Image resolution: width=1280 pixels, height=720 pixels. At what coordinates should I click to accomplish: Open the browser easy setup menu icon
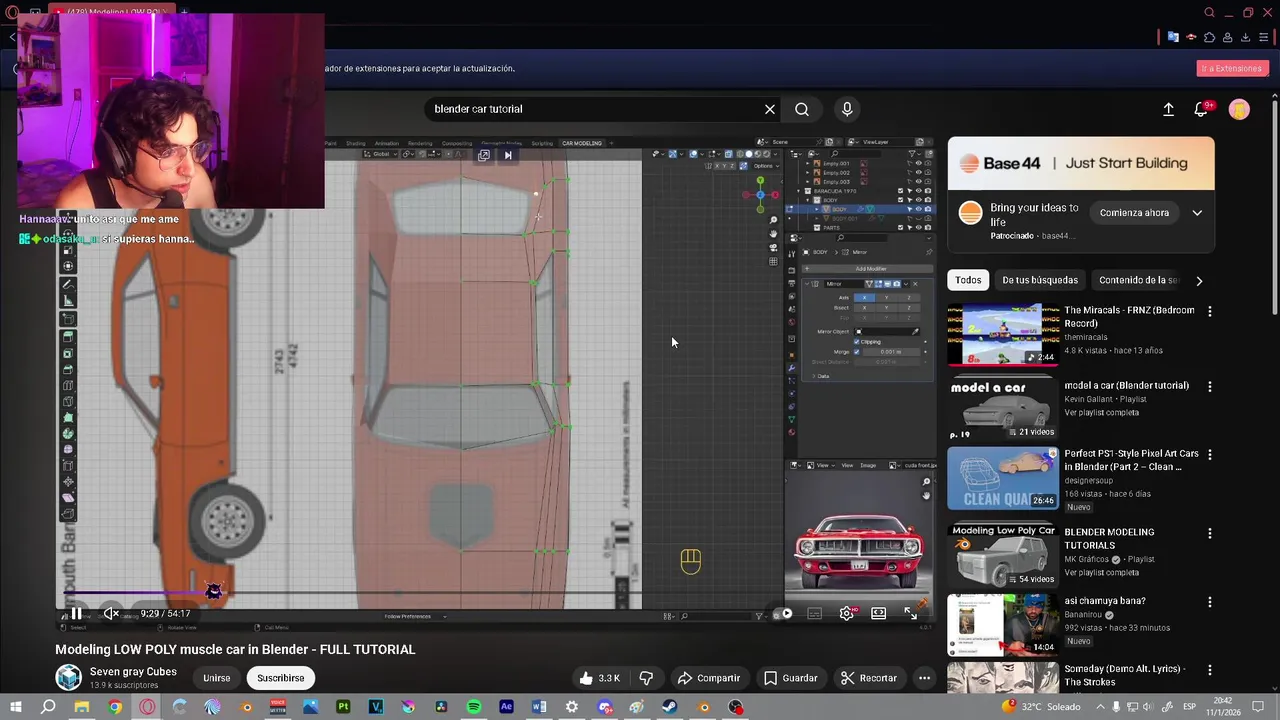coord(1264,38)
